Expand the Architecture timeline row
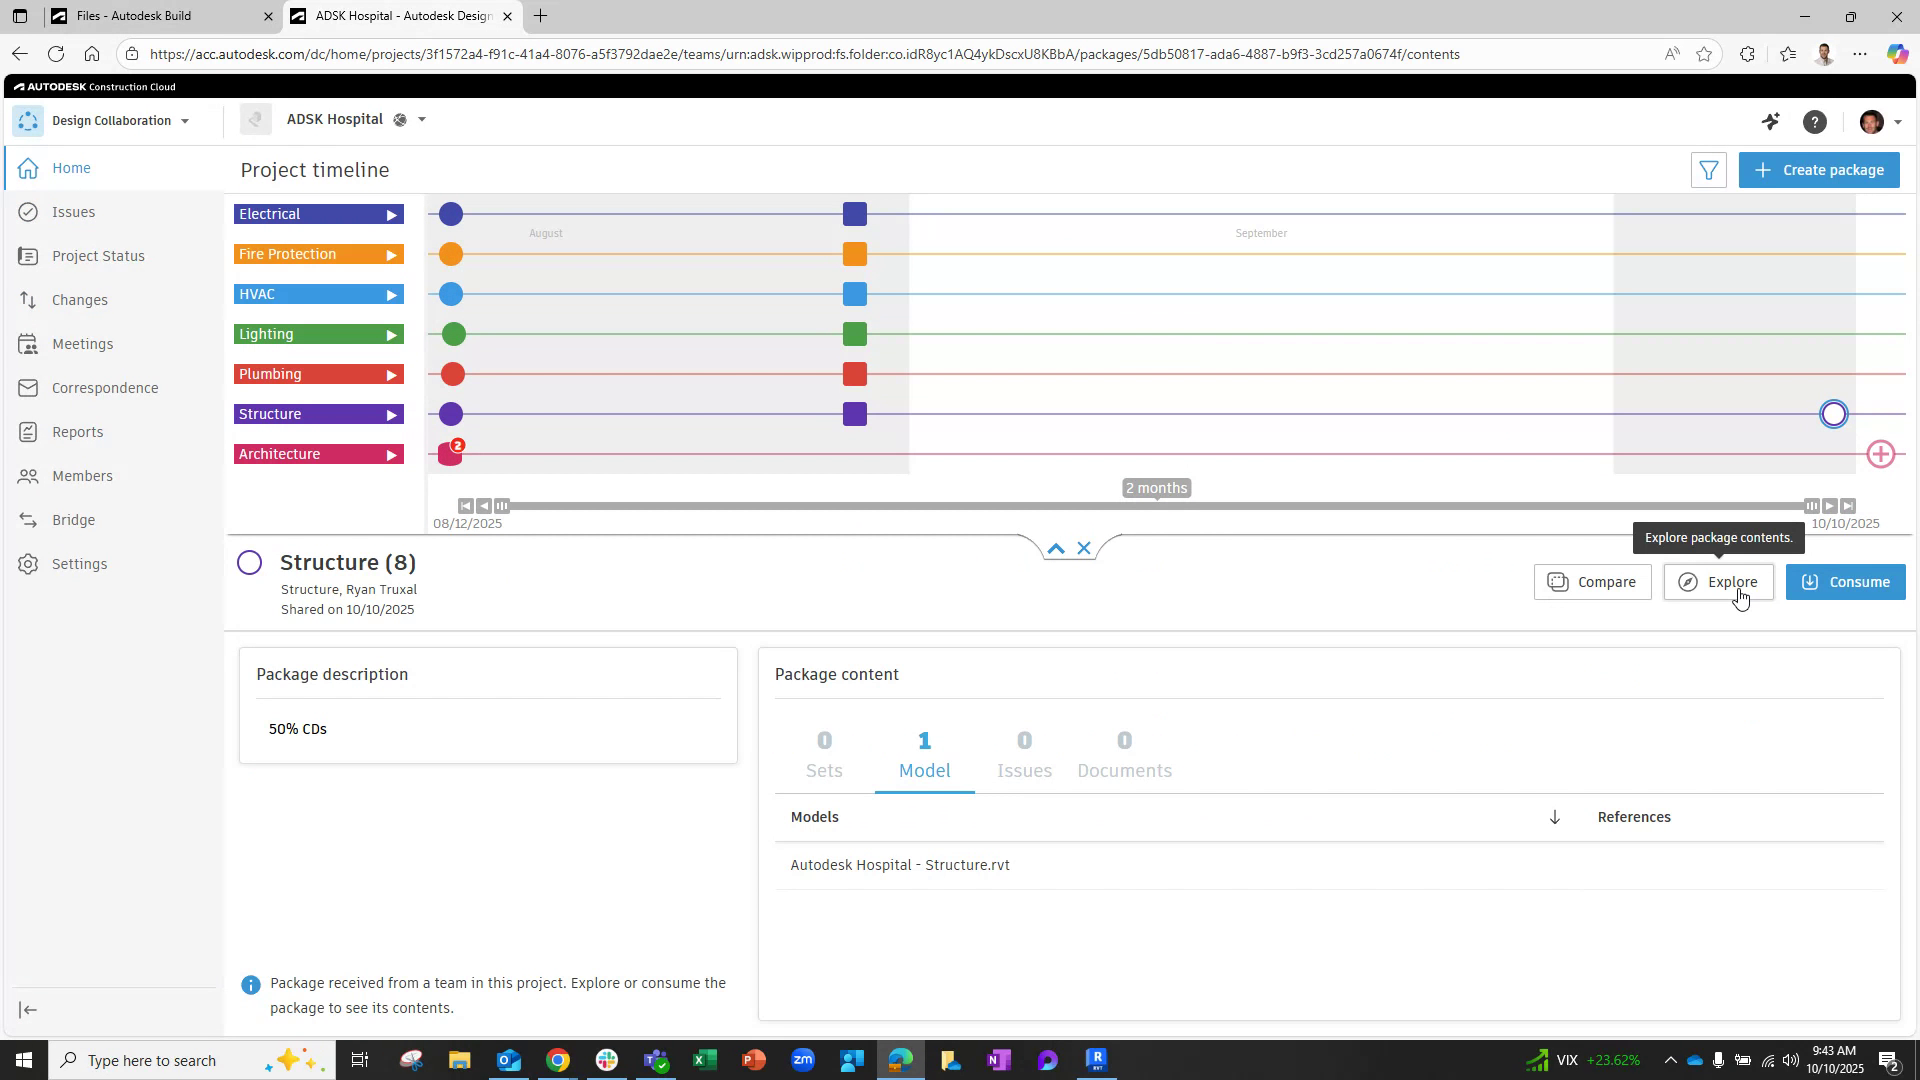 [391, 454]
